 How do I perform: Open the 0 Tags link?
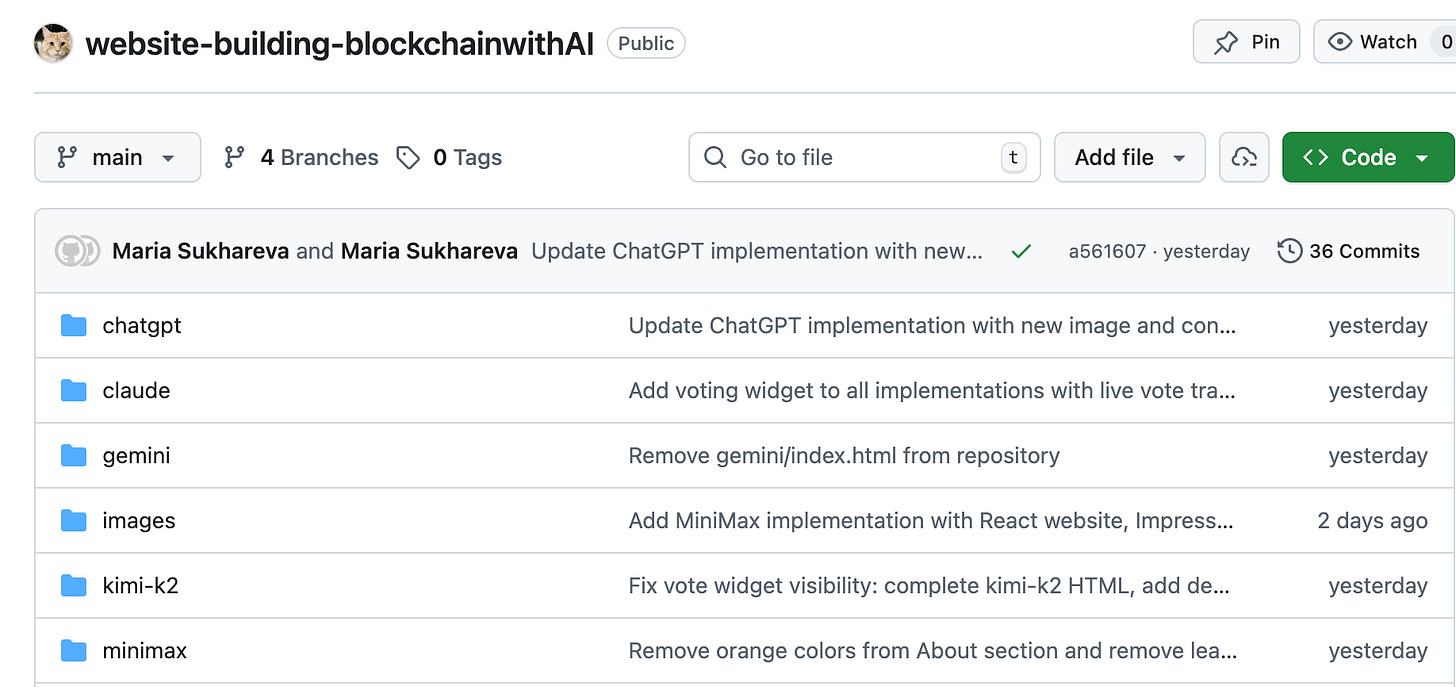click(x=450, y=158)
